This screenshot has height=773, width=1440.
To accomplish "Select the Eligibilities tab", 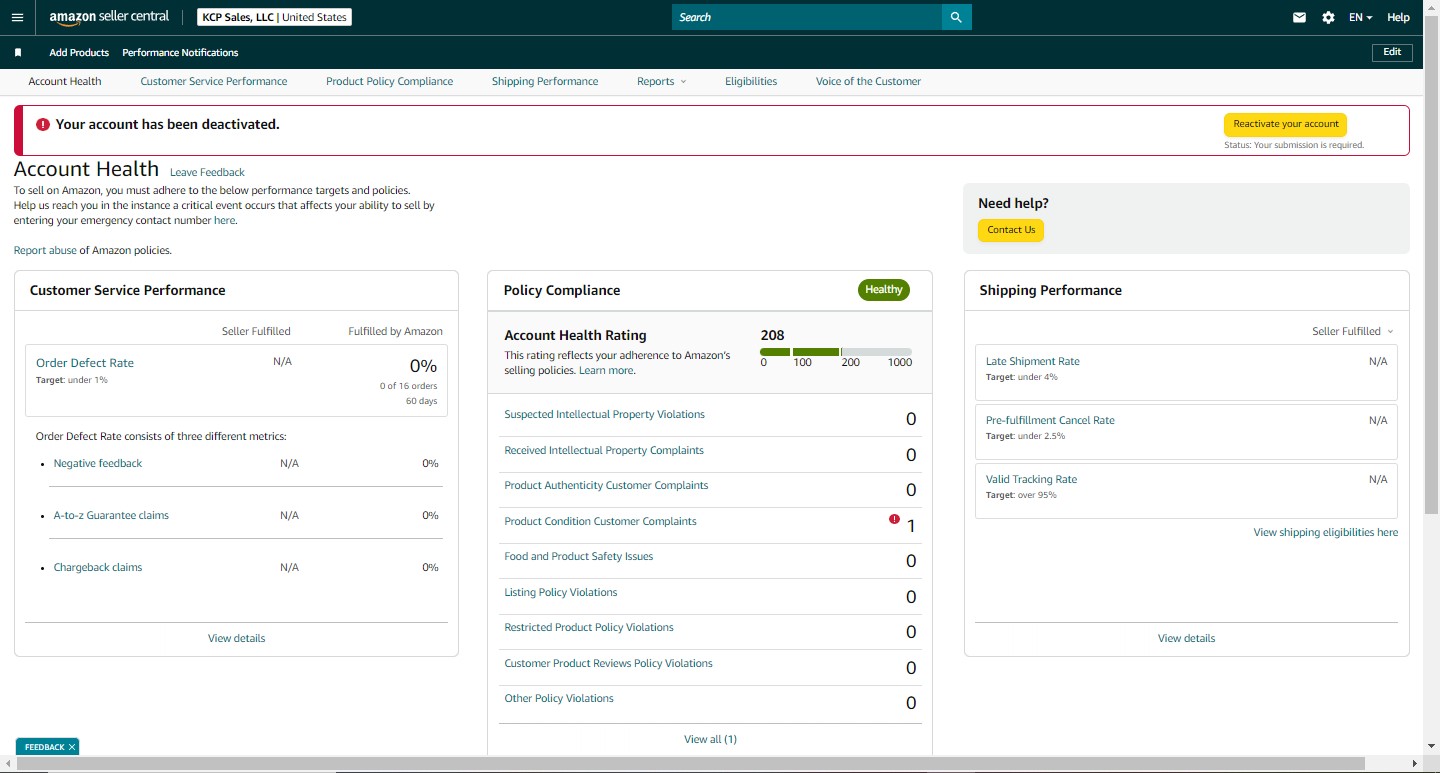I will (x=751, y=81).
